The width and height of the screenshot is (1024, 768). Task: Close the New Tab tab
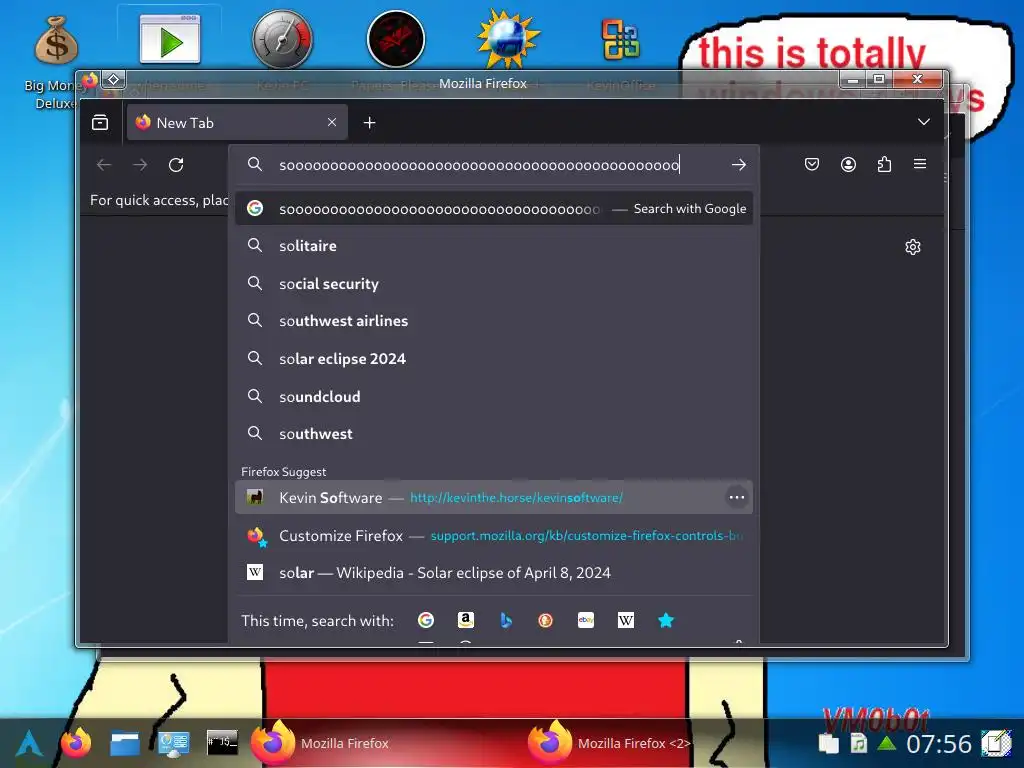click(x=332, y=122)
